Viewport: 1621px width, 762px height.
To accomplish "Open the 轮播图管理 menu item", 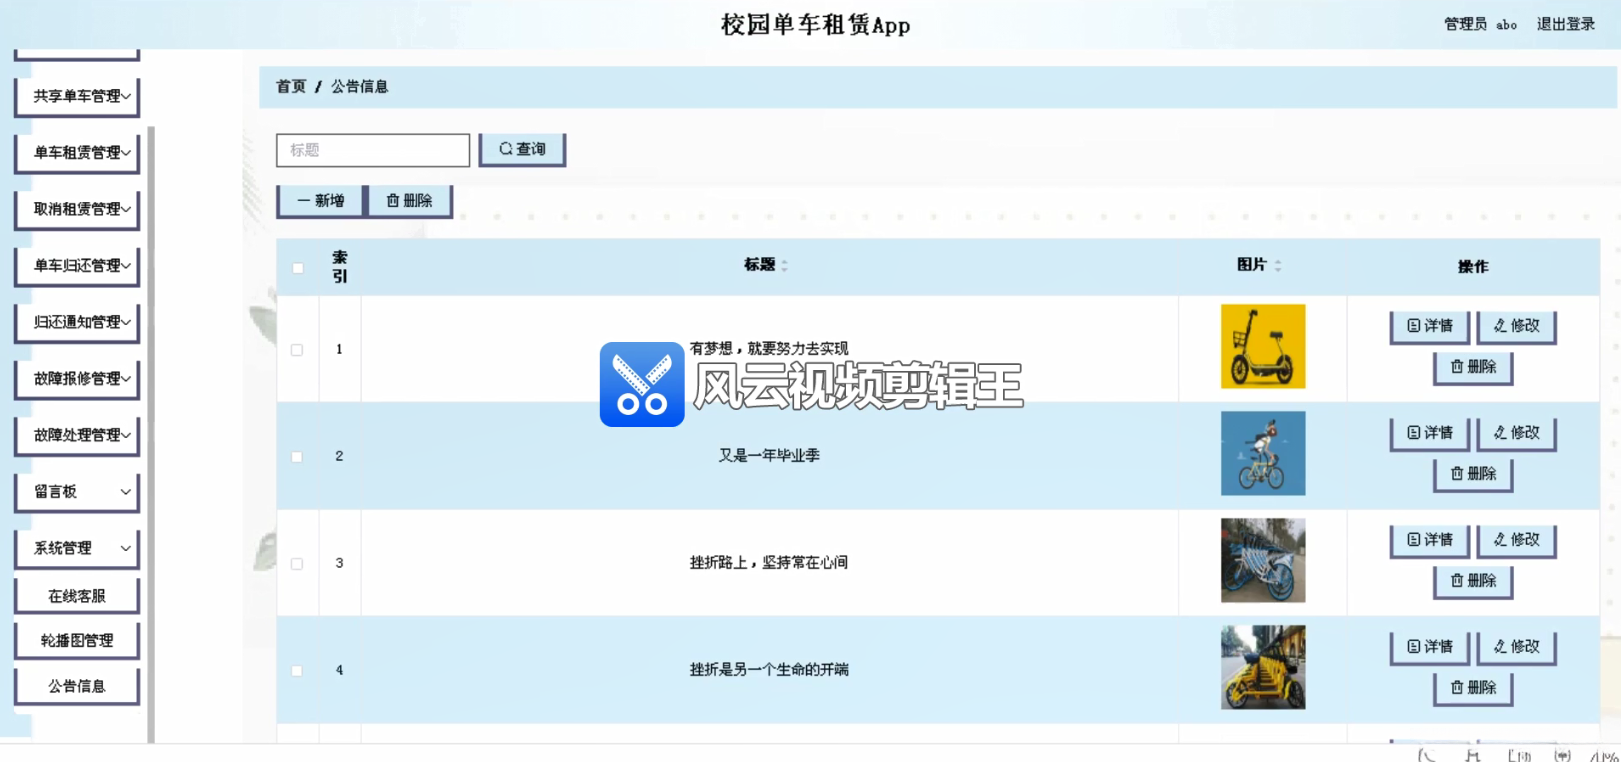I will point(77,641).
